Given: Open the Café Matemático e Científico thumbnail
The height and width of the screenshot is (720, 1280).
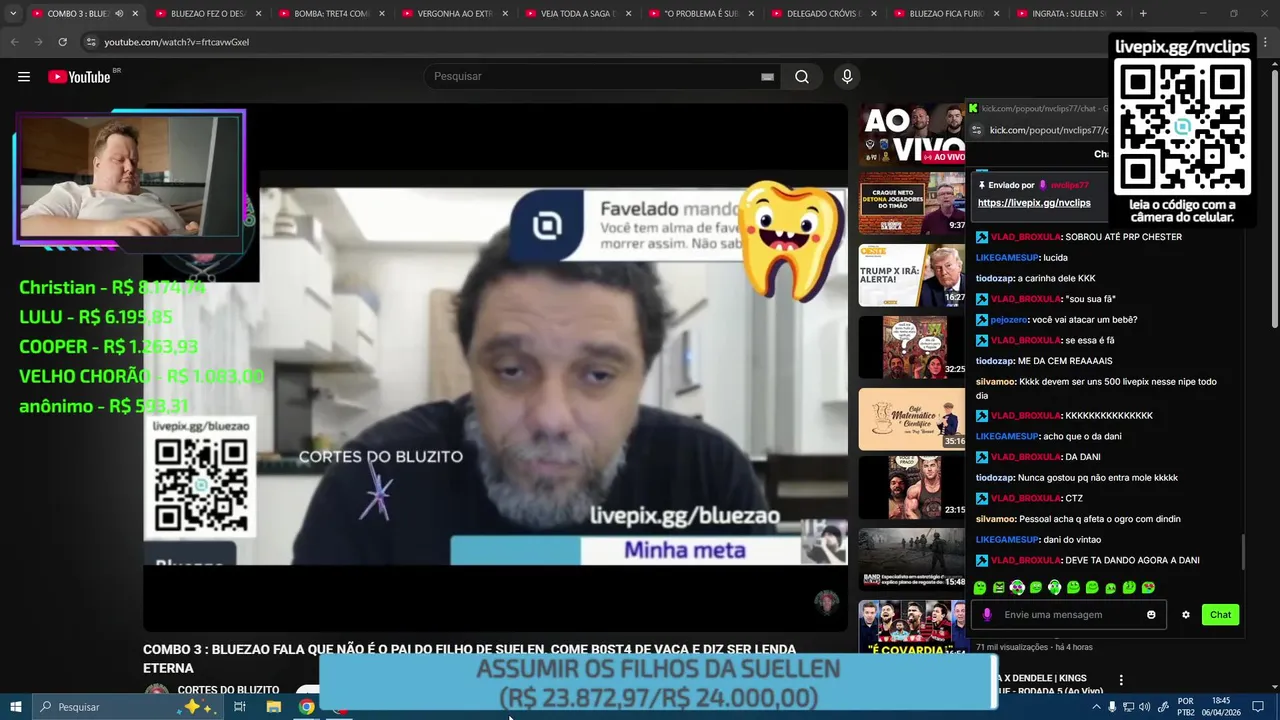Looking at the screenshot, I should pos(912,419).
